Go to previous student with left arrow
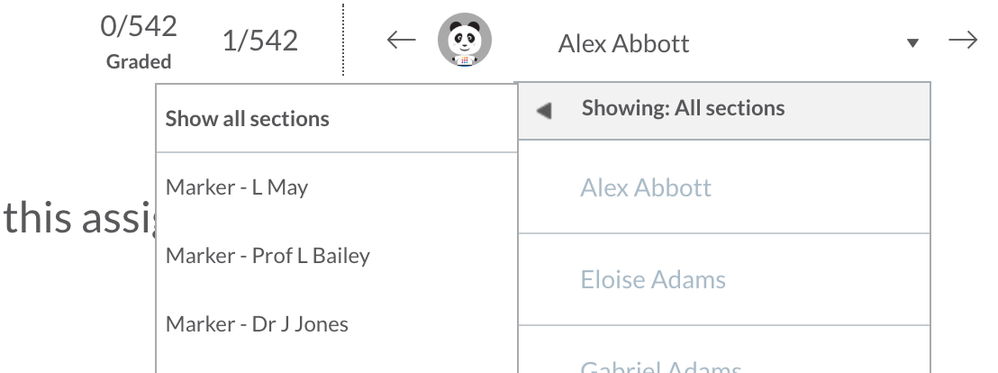This screenshot has height=373, width=998. [401, 40]
